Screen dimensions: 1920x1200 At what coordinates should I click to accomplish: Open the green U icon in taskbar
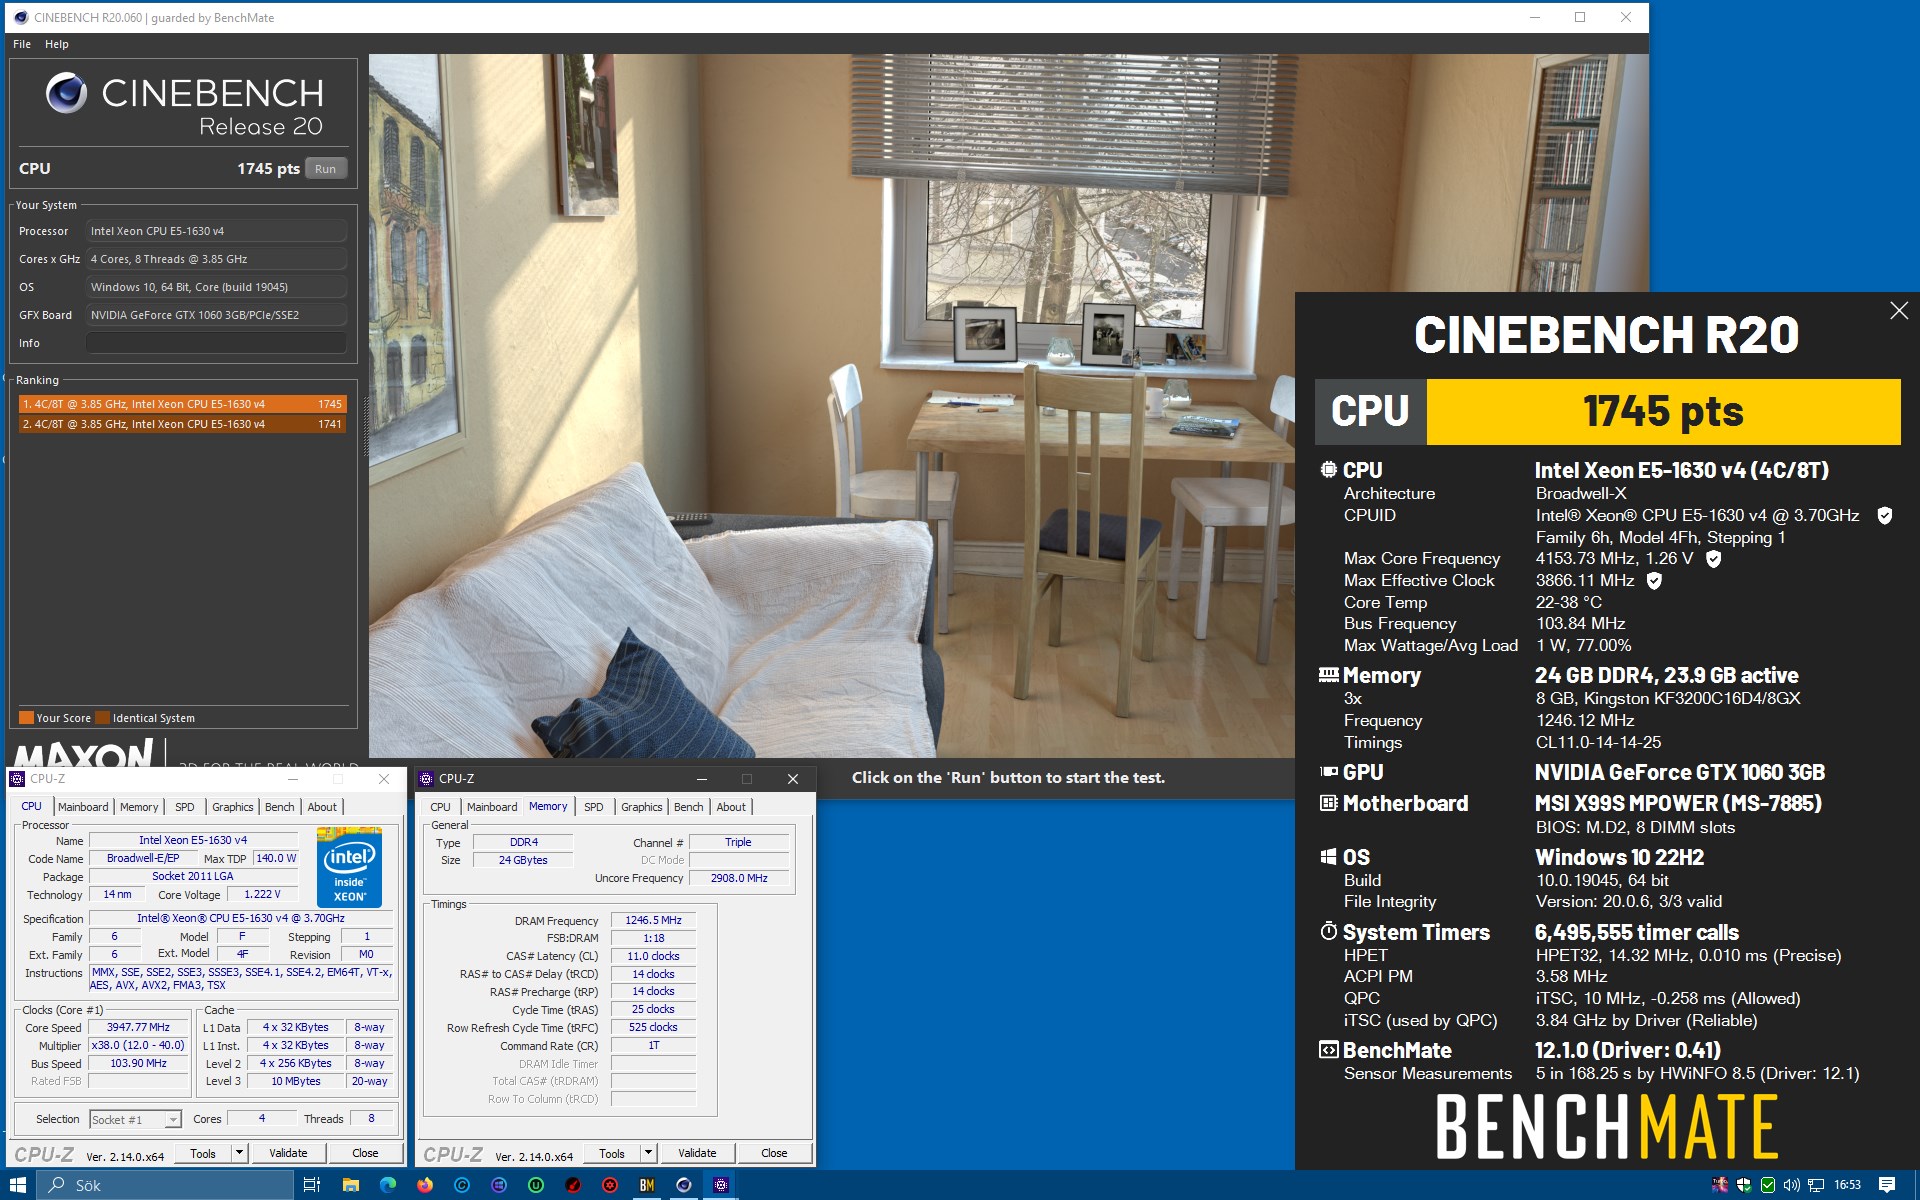(536, 1185)
